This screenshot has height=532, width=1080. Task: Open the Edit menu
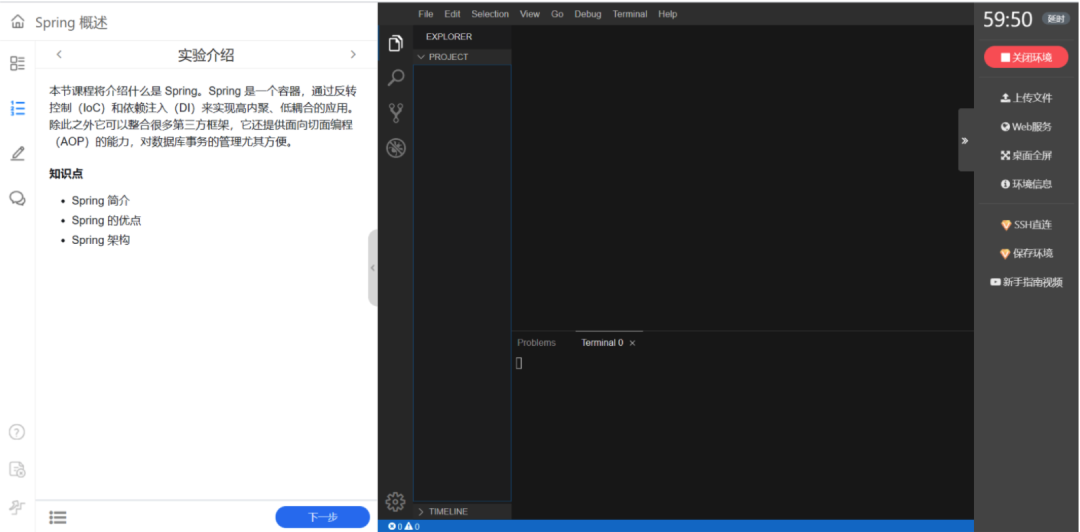point(453,14)
